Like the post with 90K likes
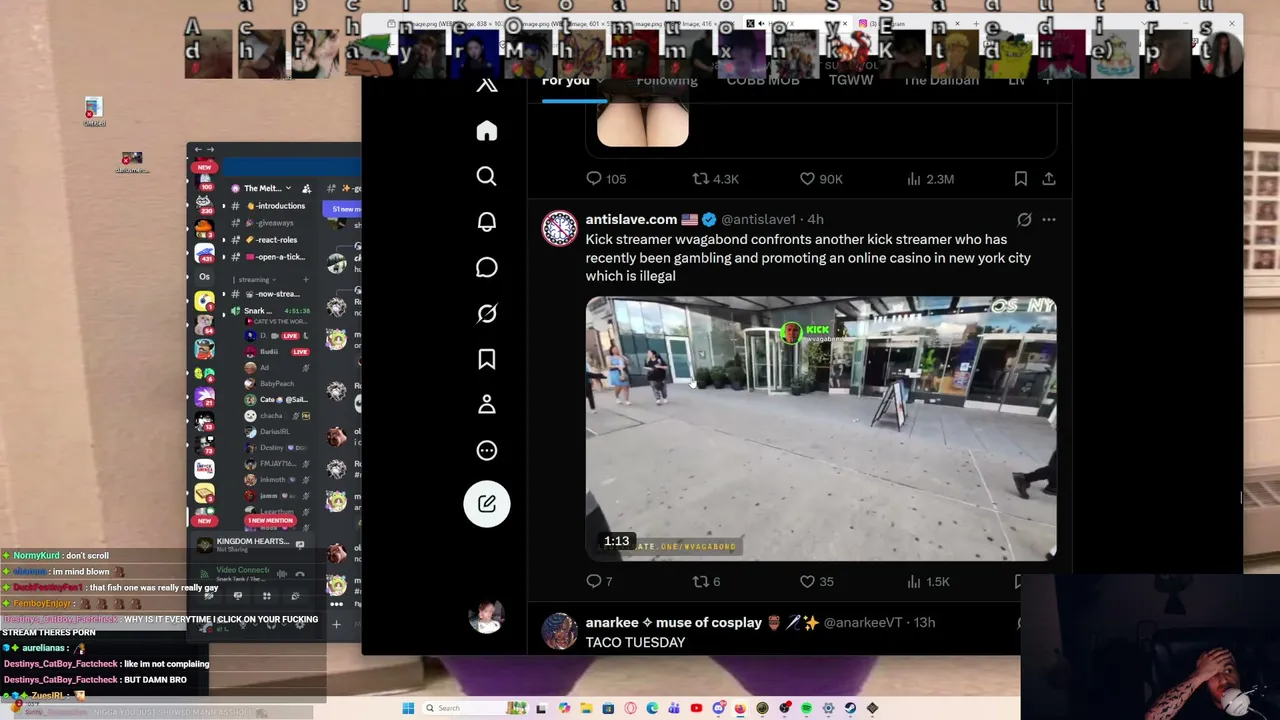Viewport: 1280px width, 720px height. 821,179
